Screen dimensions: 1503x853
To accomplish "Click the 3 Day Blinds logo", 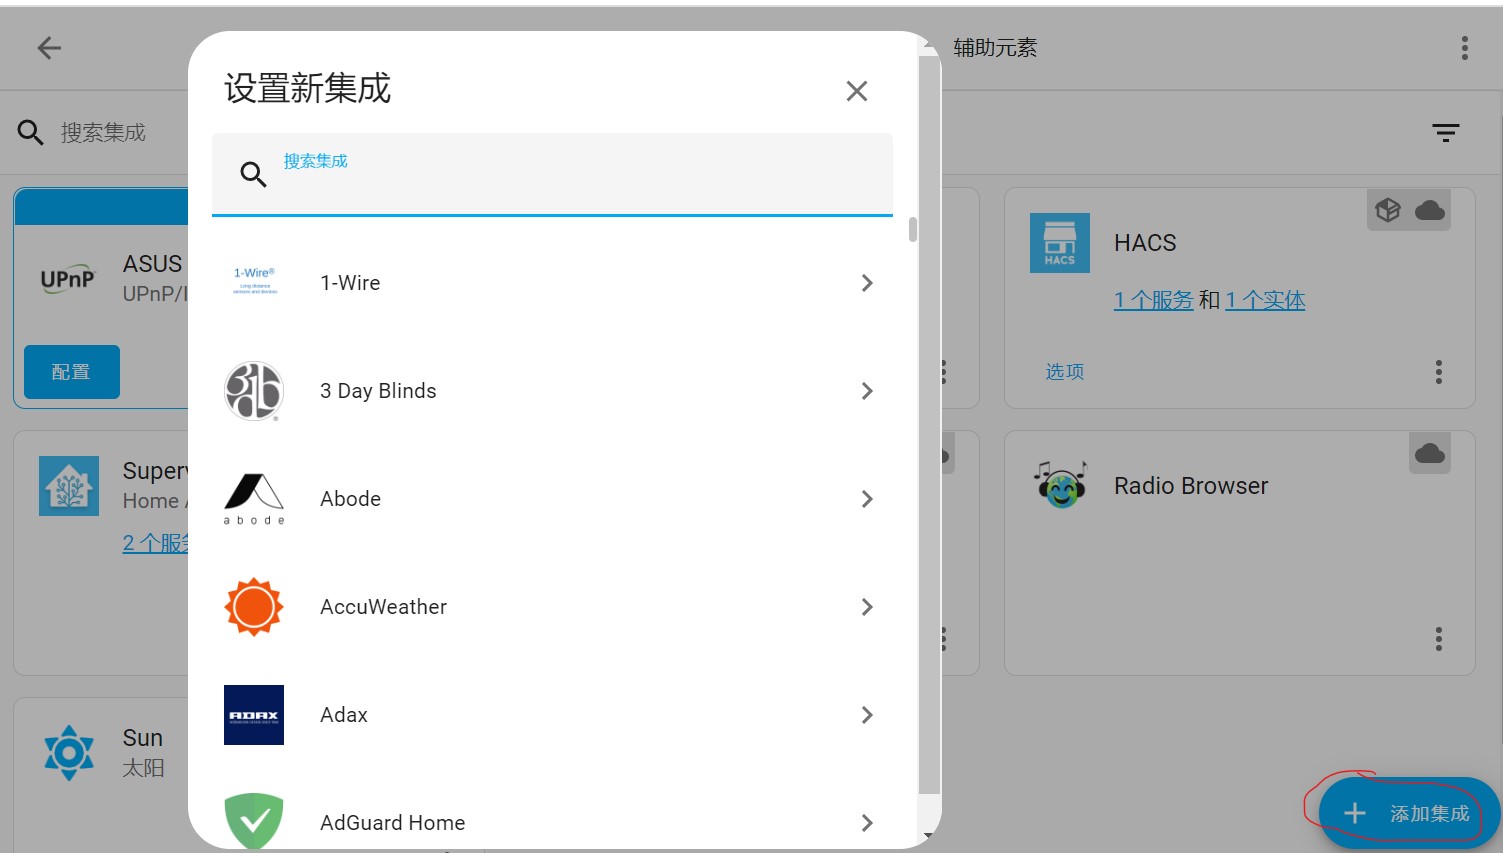I will coord(254,391).
